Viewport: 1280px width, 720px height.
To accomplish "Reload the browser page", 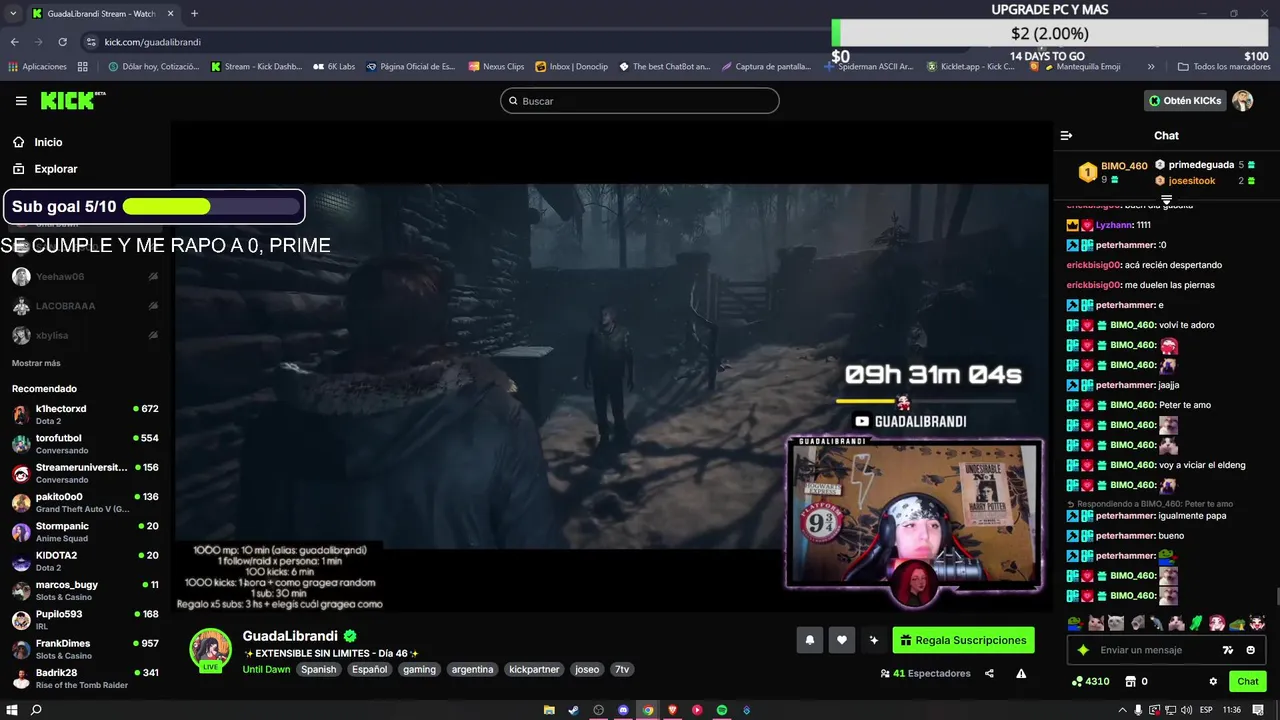I will tap(62, 42).
